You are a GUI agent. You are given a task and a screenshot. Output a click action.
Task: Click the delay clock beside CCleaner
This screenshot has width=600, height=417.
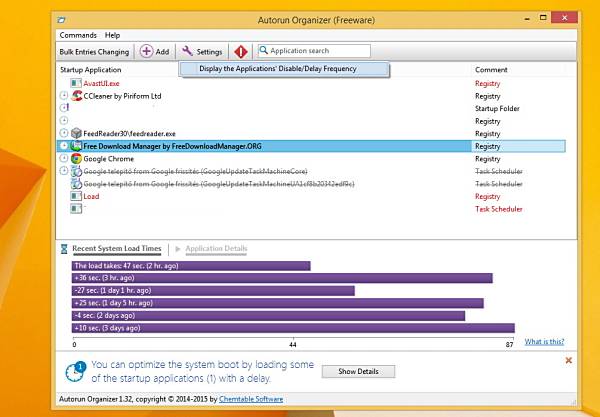[64, 95]
